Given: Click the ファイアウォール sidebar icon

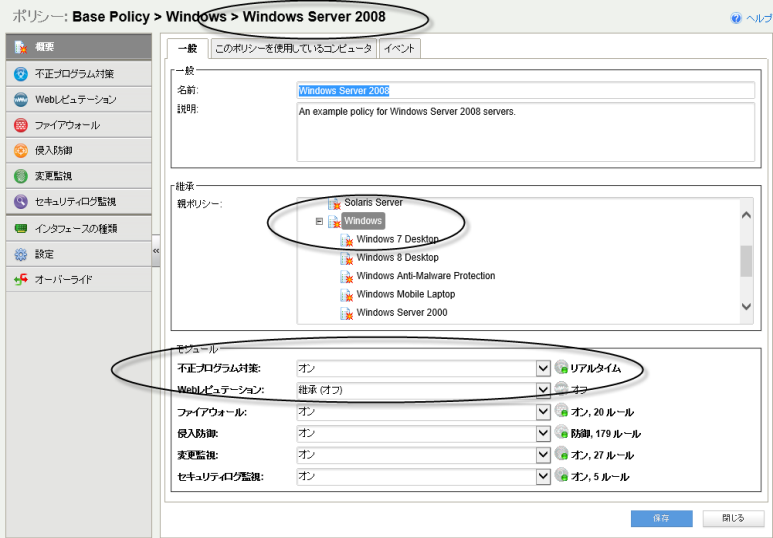Looking at the screenshot, I should coord(20,126).
